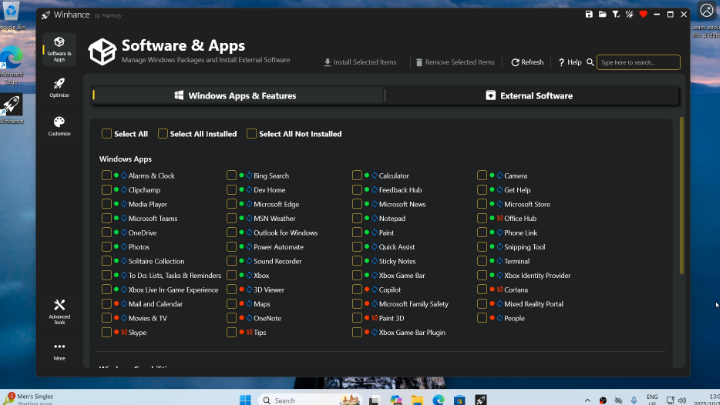Click the Xbox Identity Provider label
This screenshot has height=405, width=720.
[537, 275]
